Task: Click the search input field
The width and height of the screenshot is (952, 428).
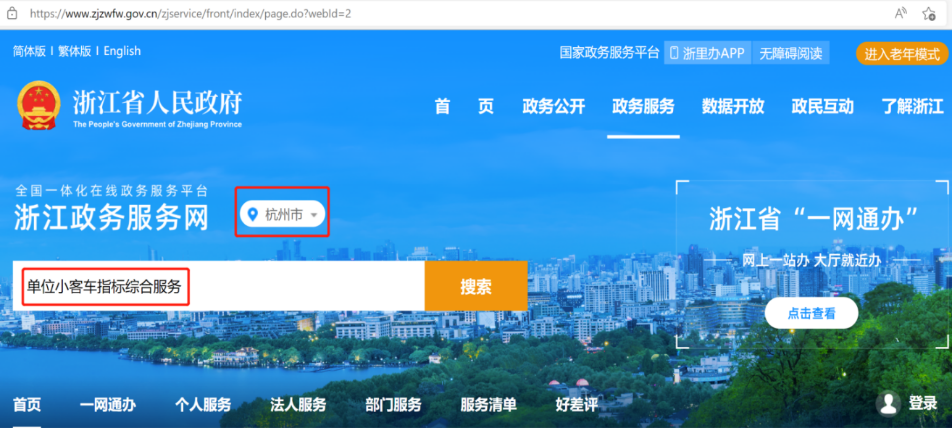Action: [300, 287]
